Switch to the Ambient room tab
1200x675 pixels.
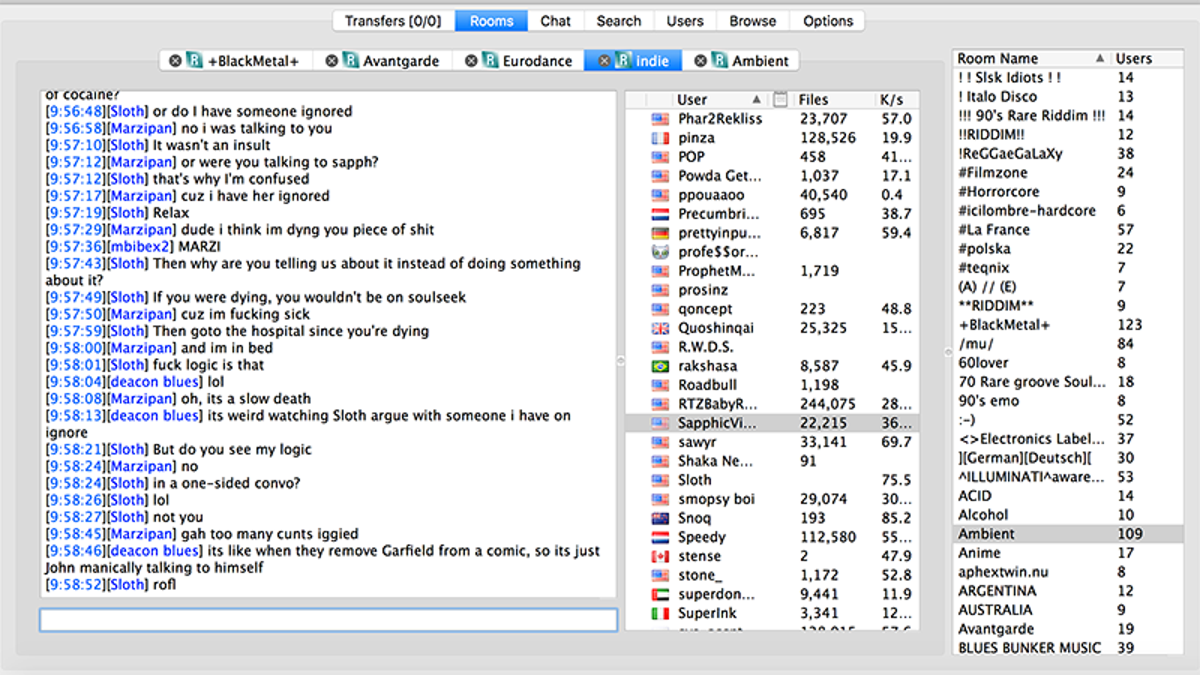(741, 61)
